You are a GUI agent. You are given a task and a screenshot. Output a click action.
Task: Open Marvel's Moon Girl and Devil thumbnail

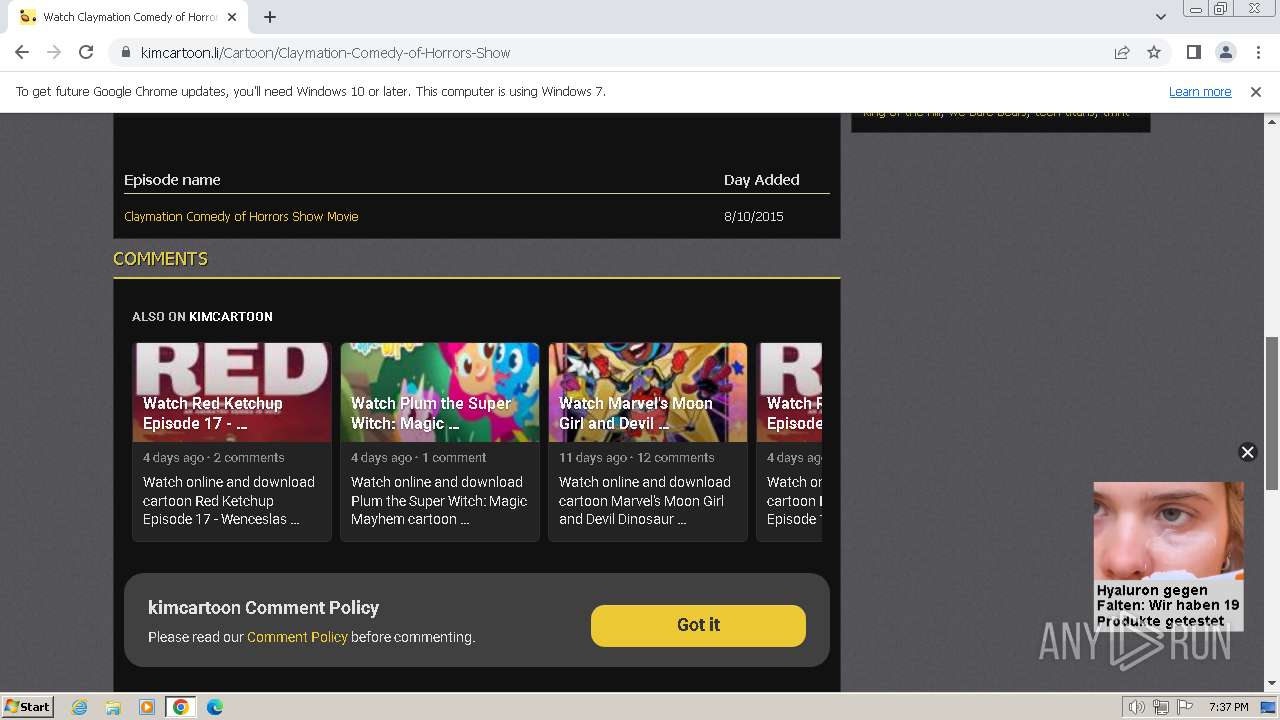[x=648, y=392]
